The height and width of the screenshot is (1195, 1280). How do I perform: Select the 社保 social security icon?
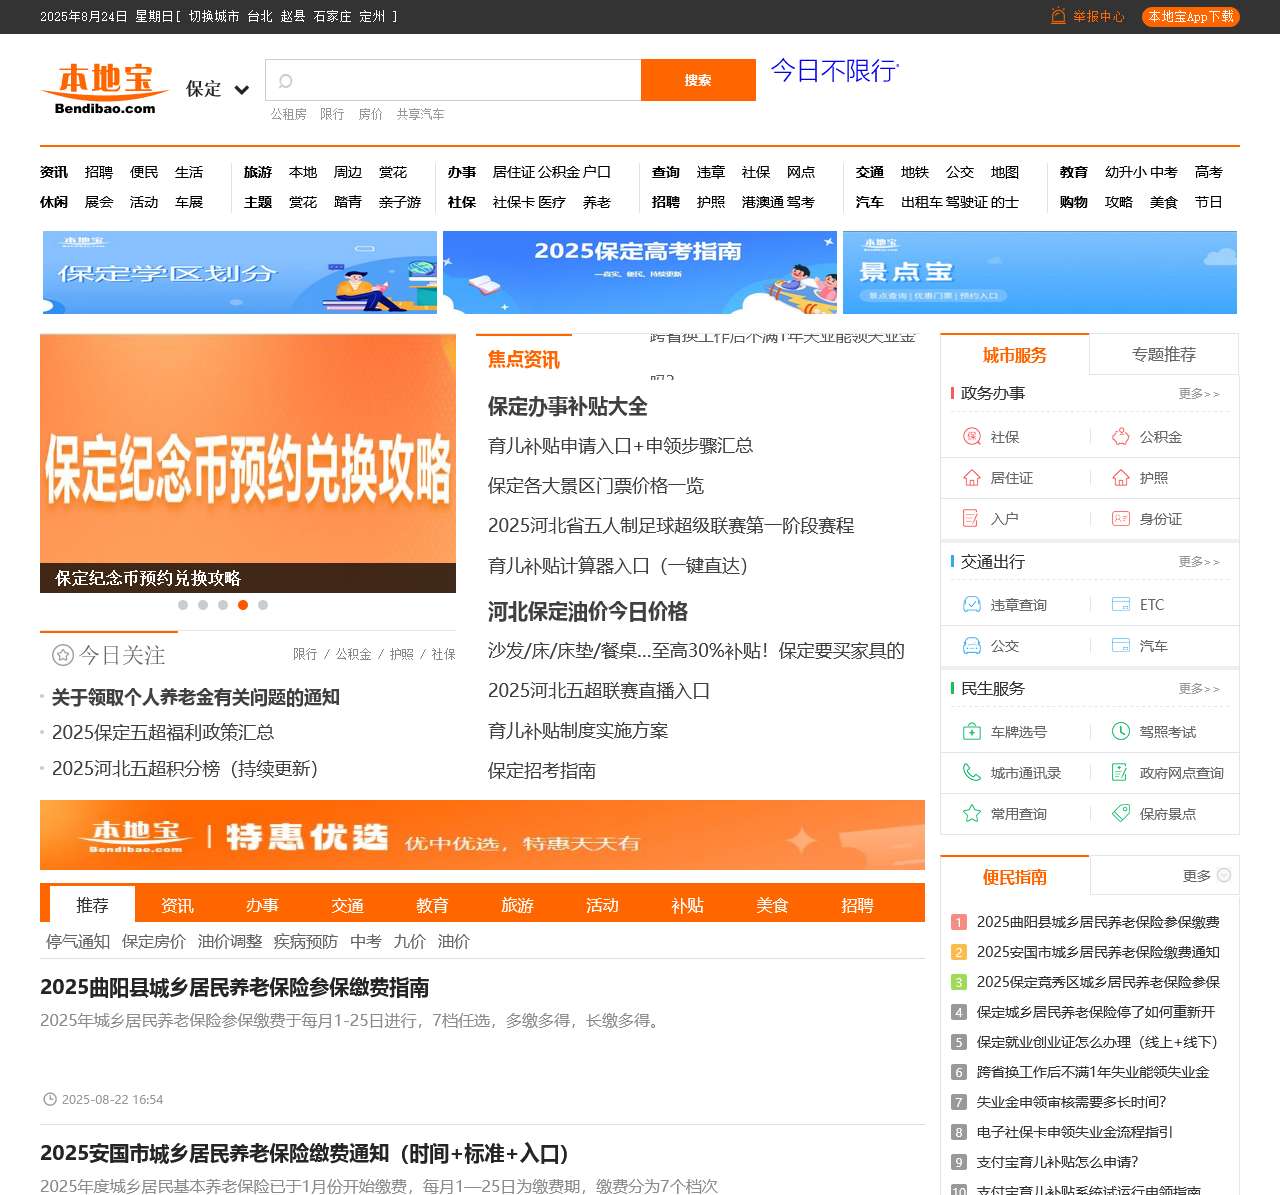[970, 436]
